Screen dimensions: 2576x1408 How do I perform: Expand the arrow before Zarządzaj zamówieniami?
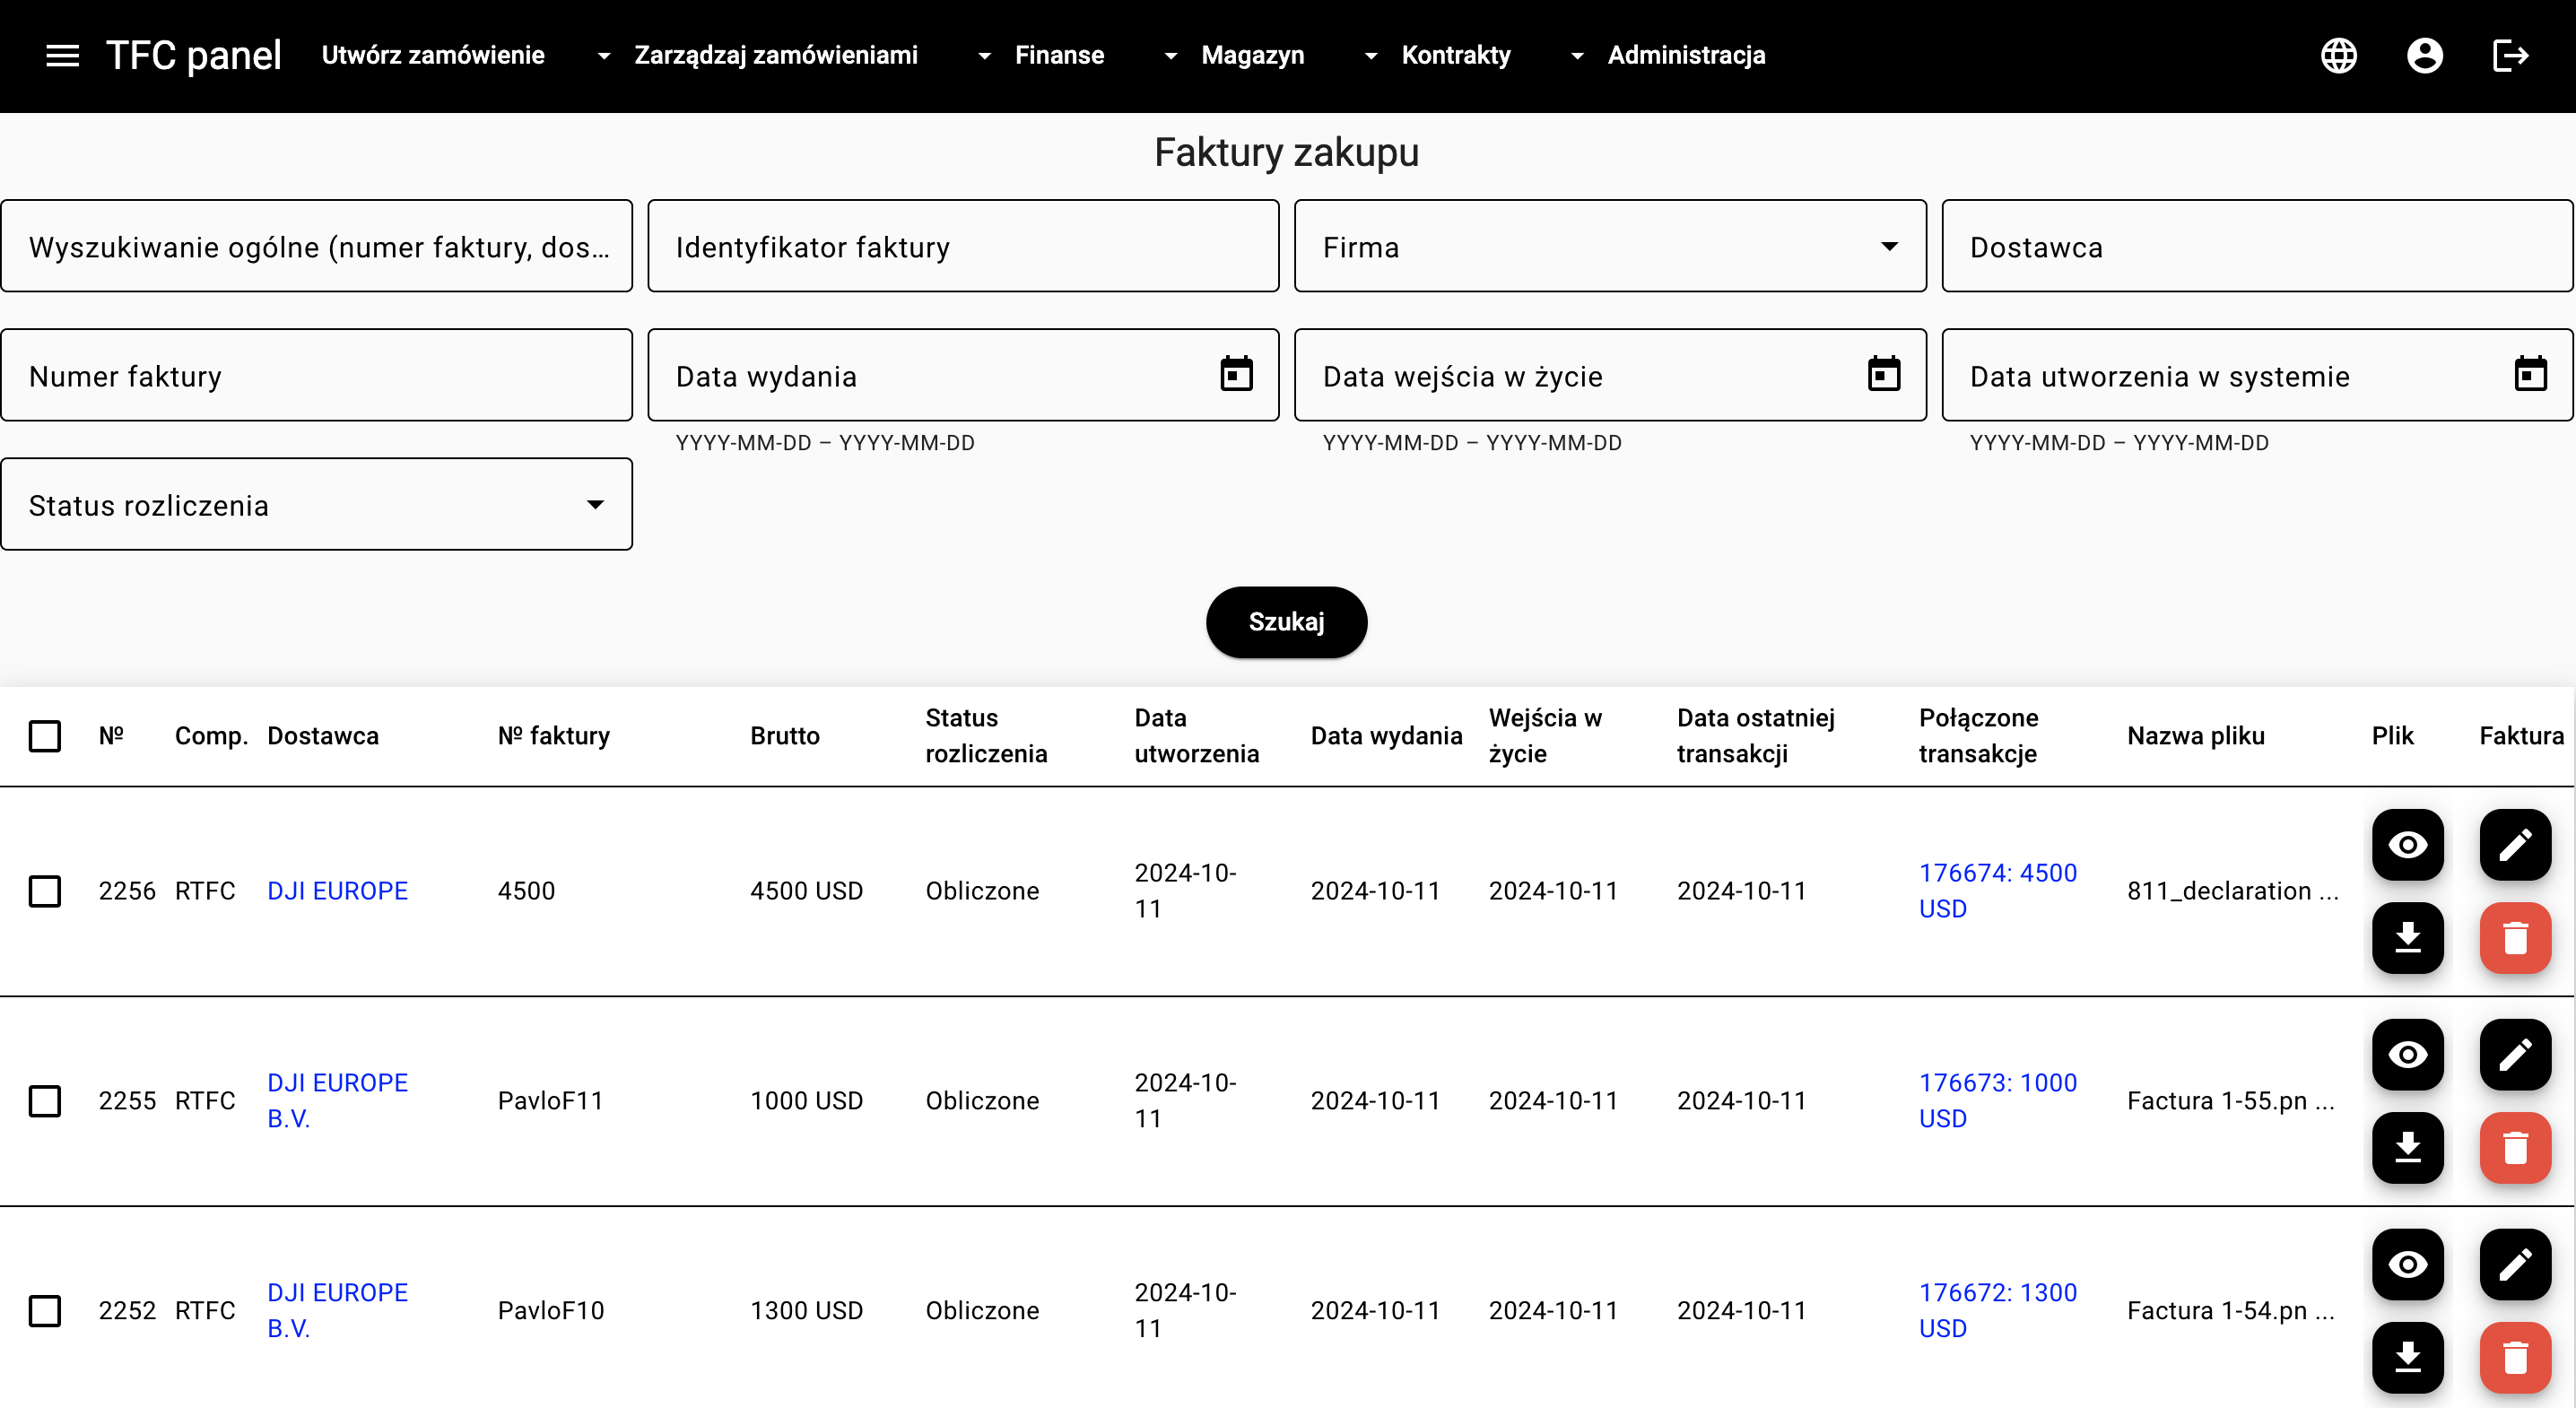coord(604,56)
